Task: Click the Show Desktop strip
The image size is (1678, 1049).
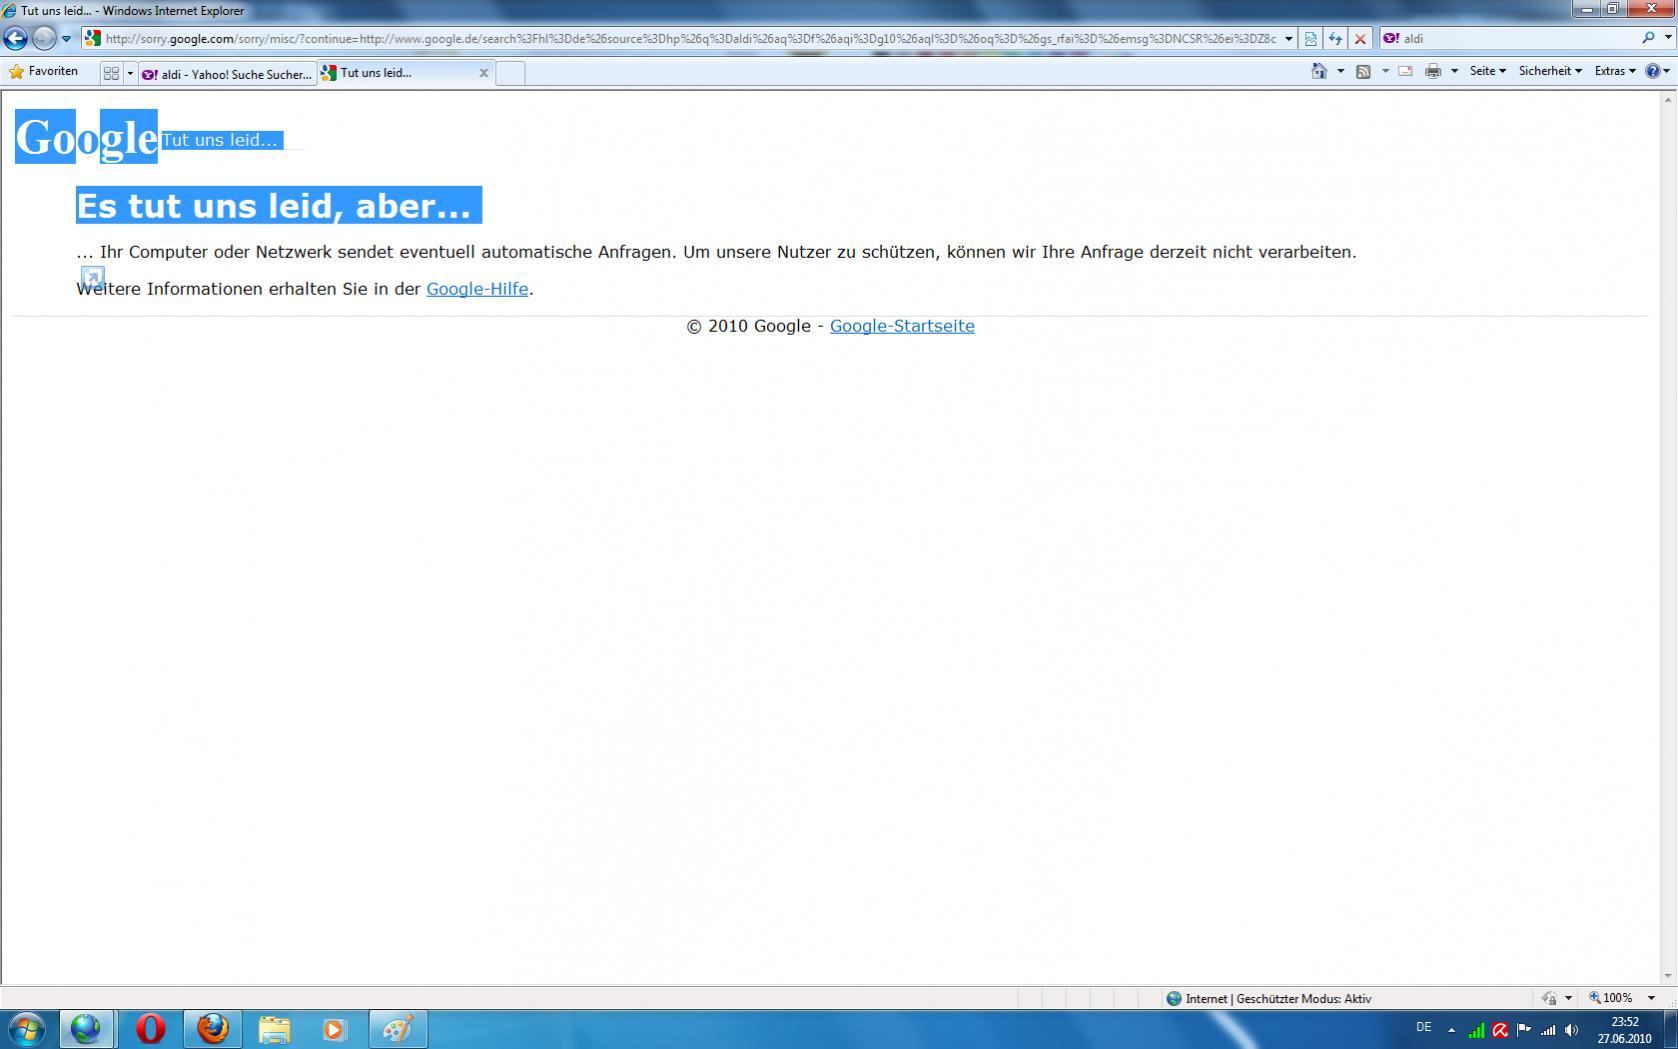Action: [1671, 1029]
